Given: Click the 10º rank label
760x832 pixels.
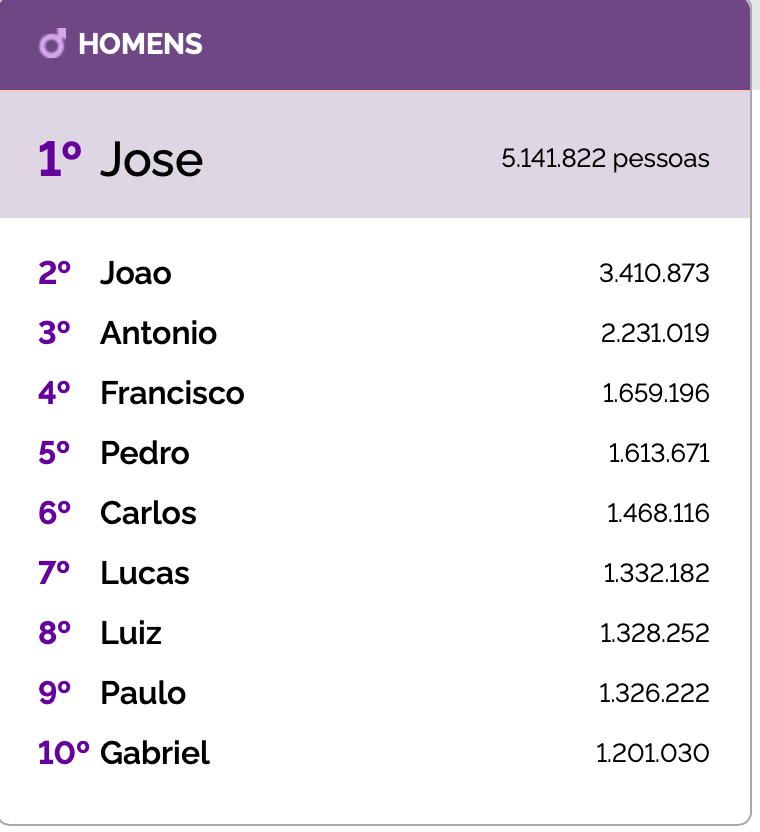Looking at the screenshot, I should [x=64, y=753].
